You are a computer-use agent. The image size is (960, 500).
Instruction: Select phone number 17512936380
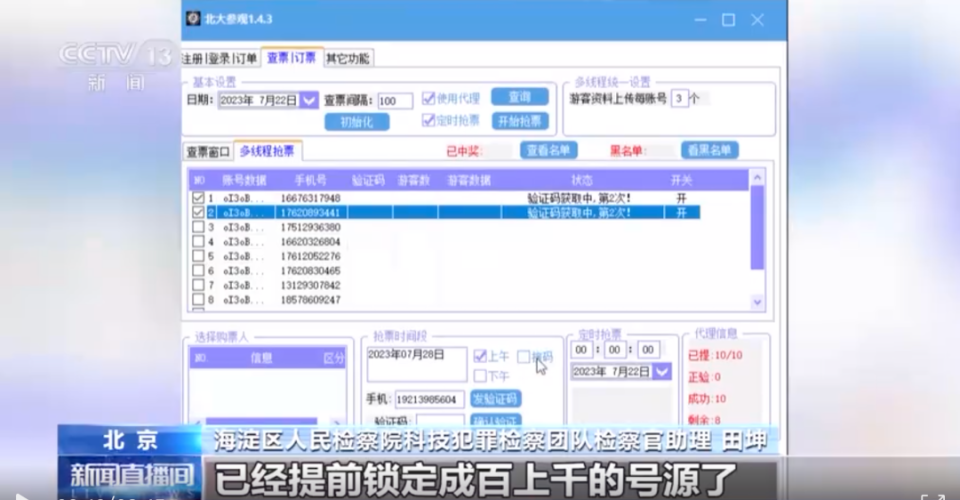pos(310,227)
